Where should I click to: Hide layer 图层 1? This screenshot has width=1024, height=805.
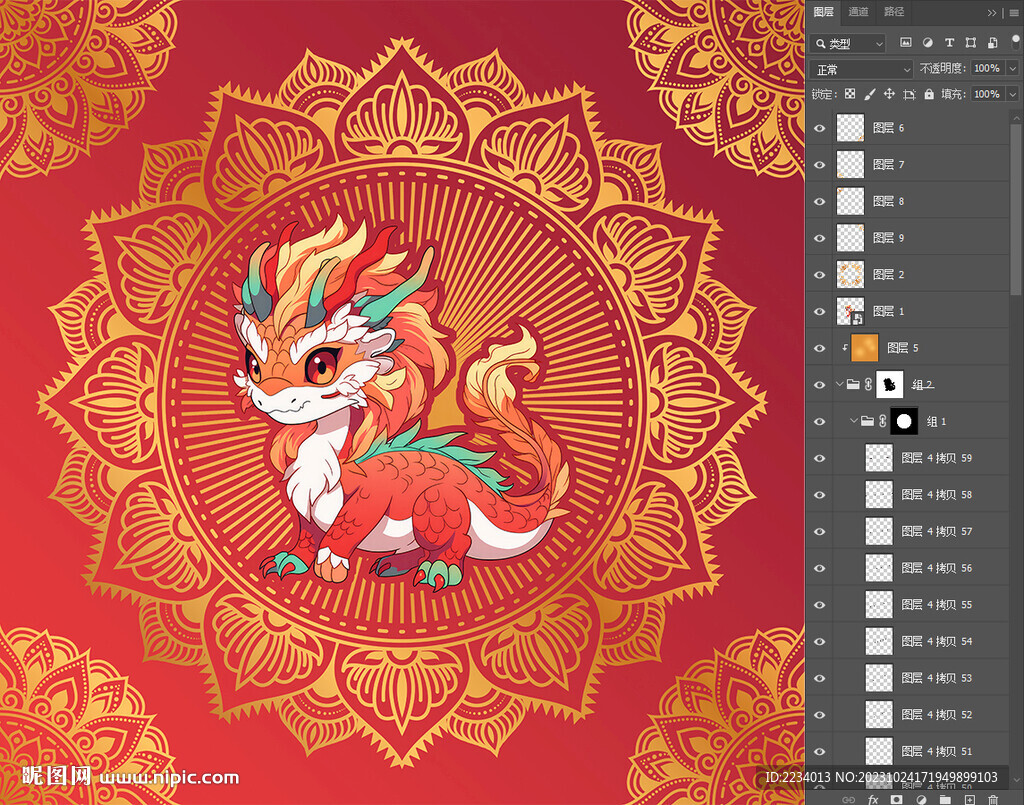pos(820,311)
